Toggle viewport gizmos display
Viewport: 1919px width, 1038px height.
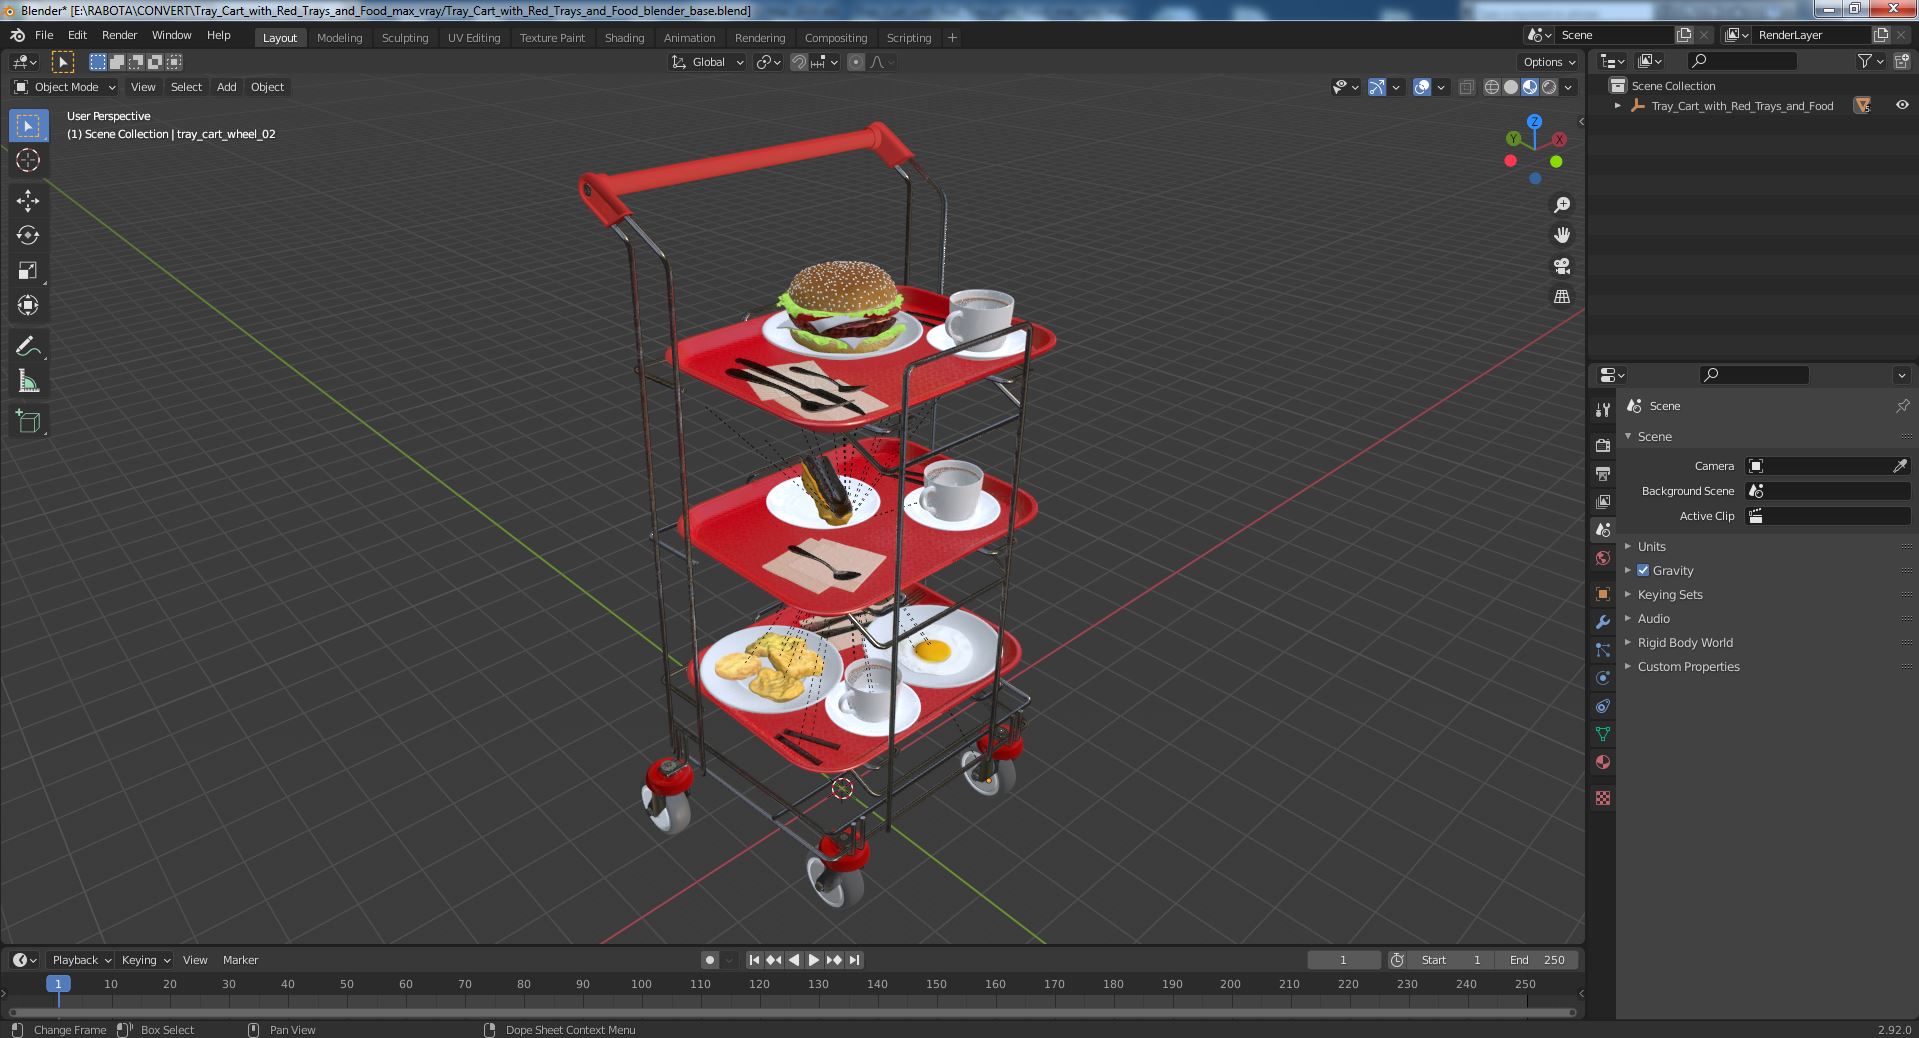click(1377, 87)
